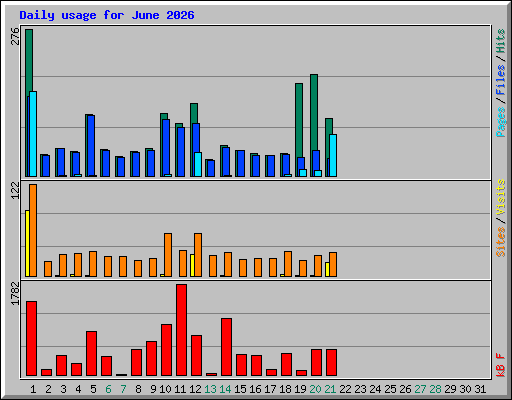Click green weekend day 28 on the x-axis
This screenshot has width=512, height=400.
pos(435,389)
